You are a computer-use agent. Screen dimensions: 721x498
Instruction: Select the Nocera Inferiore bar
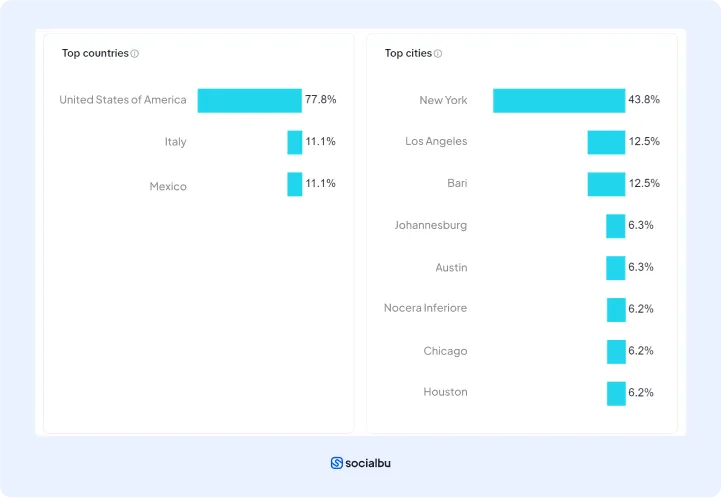pyautogui.click(x=616, y=310)
